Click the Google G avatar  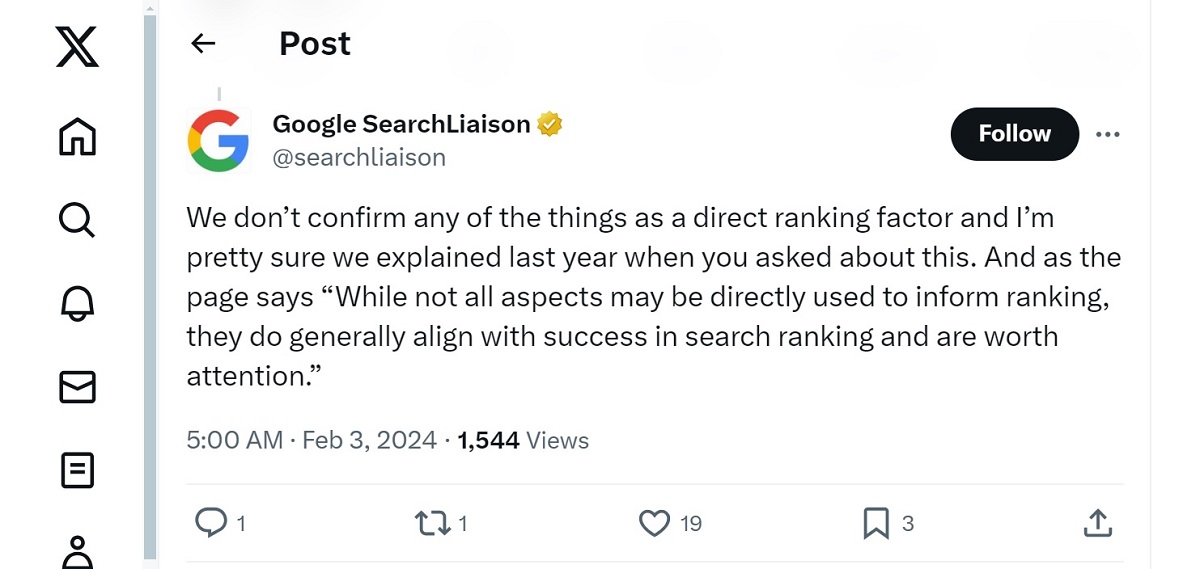218,141
